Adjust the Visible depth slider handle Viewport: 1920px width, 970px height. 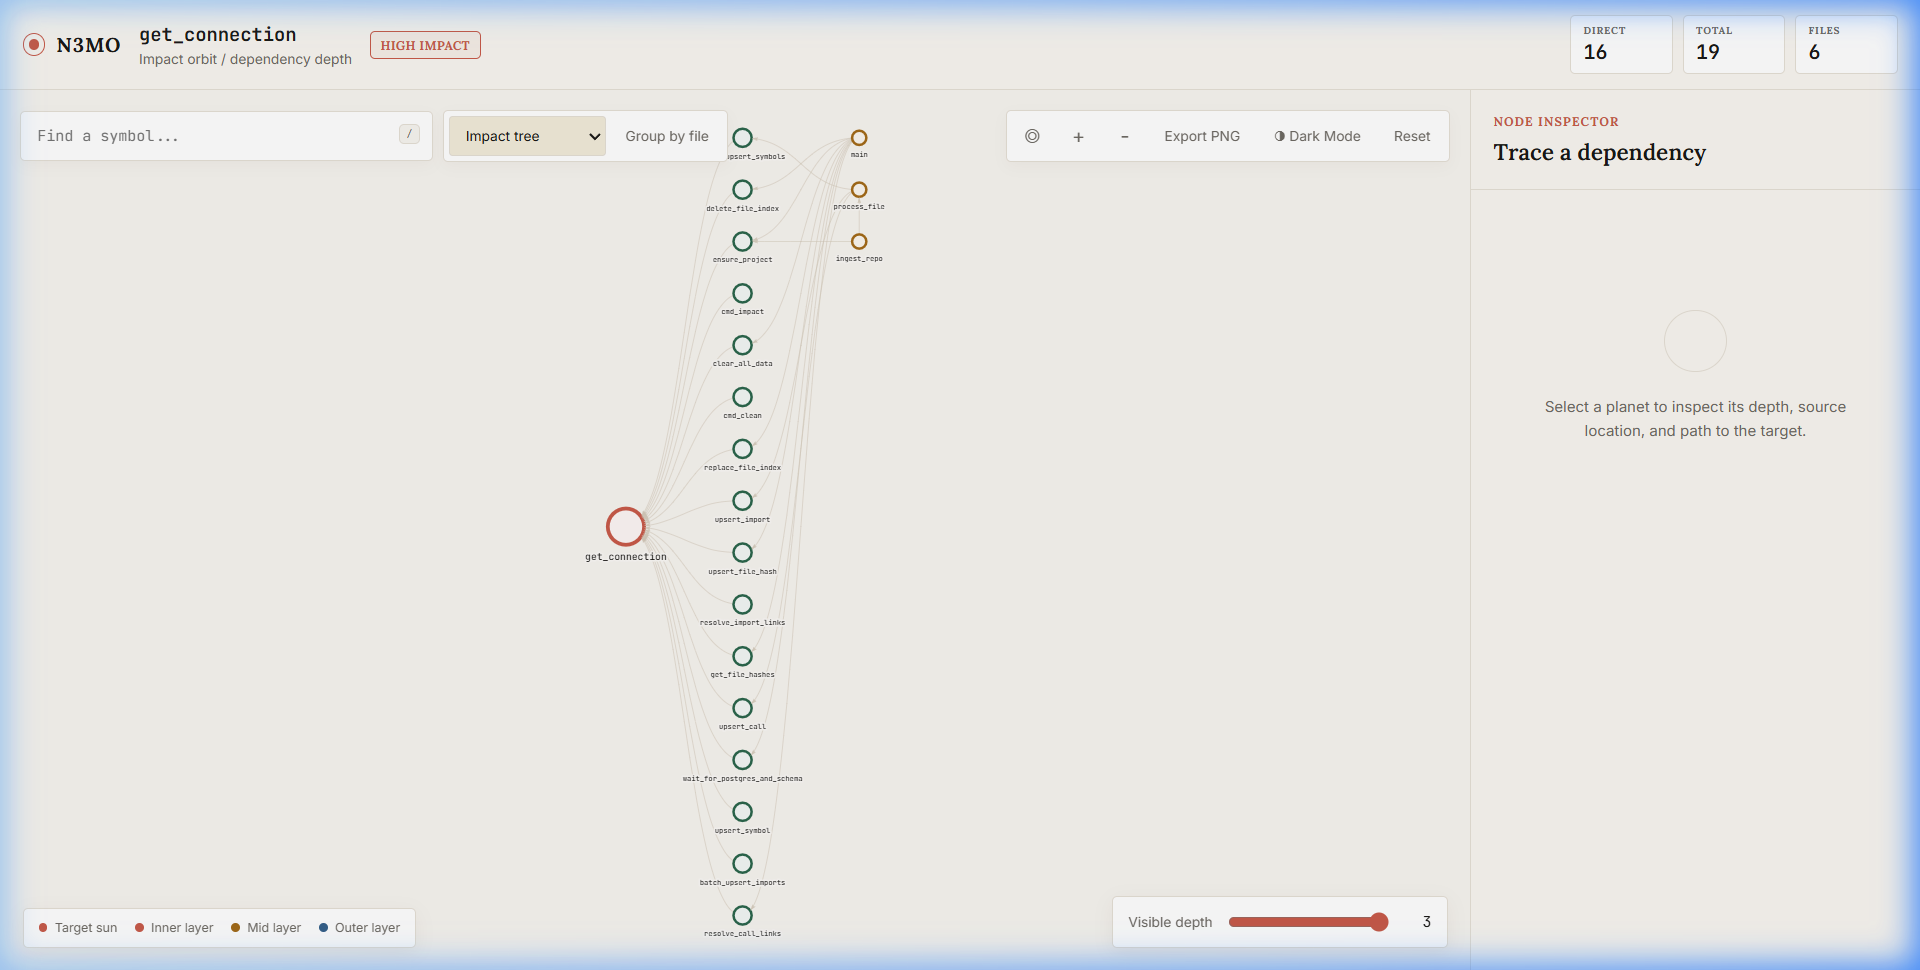(1379, 922)
